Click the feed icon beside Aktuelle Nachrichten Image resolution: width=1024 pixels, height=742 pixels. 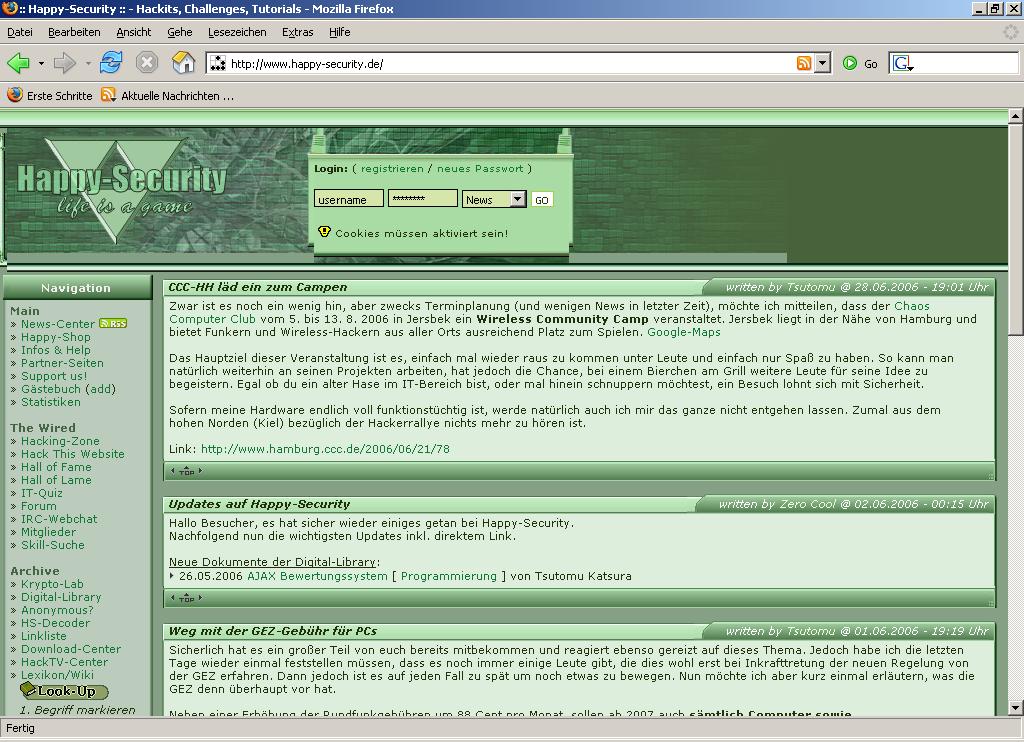tap(108, 95)
